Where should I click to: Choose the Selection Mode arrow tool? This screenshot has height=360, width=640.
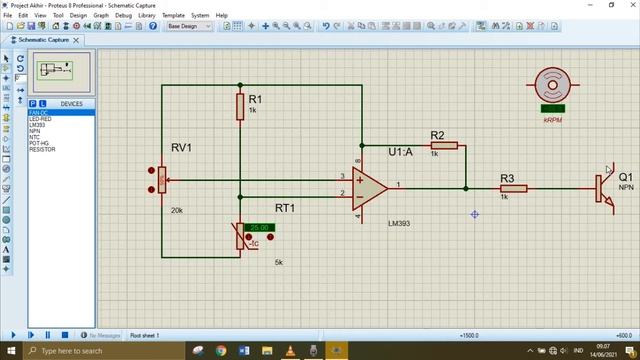(6, 59)
